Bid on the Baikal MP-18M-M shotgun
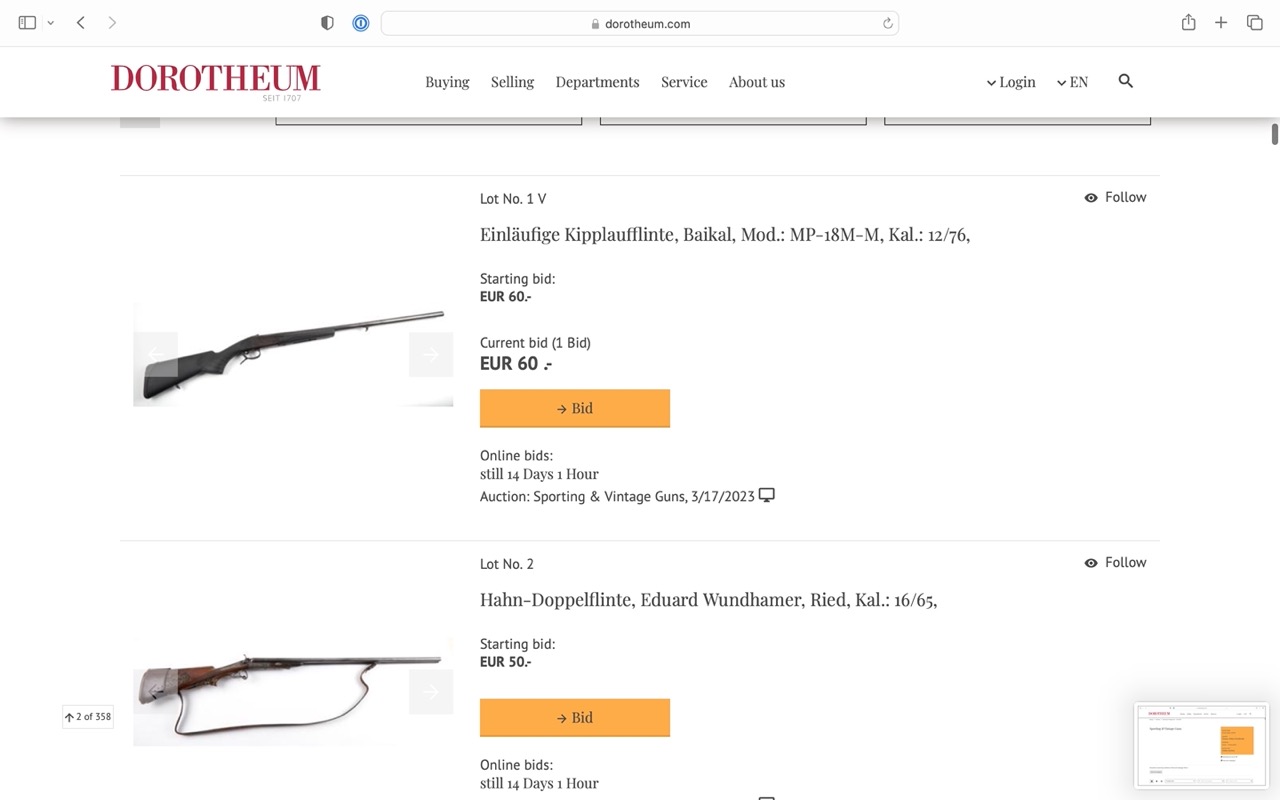1280x800 pixels. (x=575, y=408)
